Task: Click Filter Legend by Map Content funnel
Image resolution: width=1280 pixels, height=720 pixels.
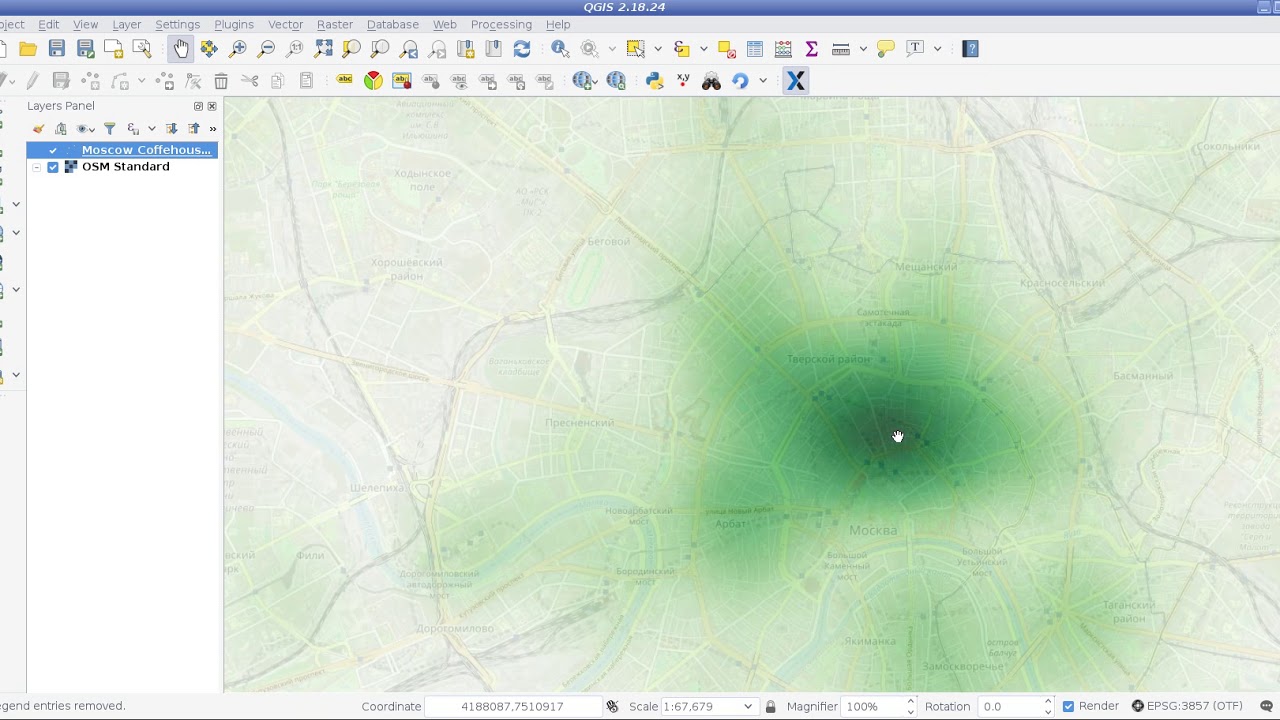Action: (110, 128)
